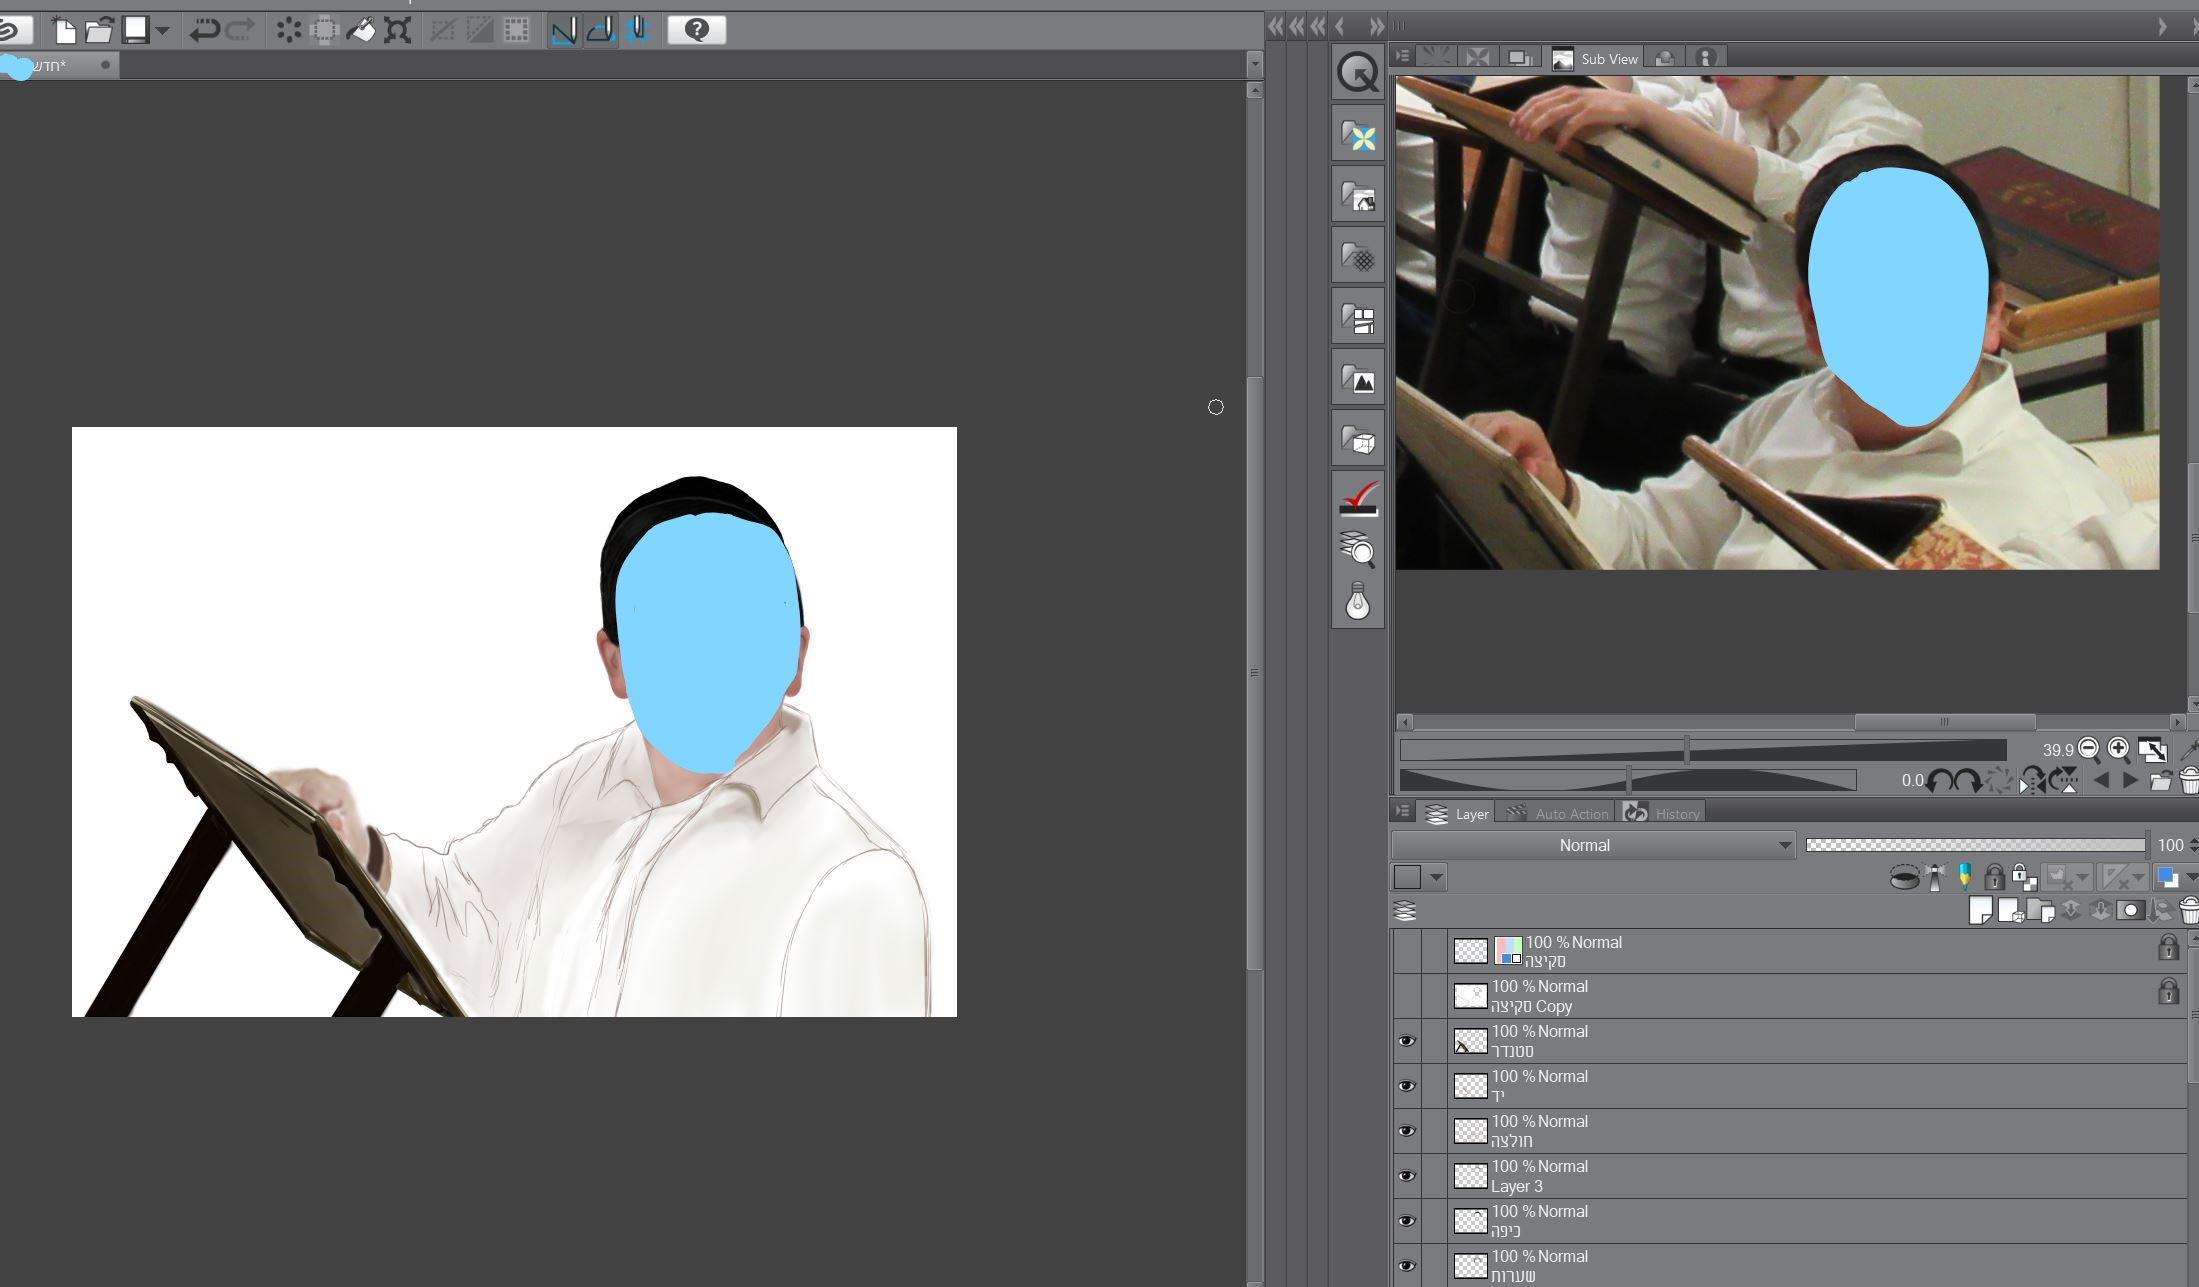
Task: Open the Normal blending mode dropdown
Action: point(1593,845)
